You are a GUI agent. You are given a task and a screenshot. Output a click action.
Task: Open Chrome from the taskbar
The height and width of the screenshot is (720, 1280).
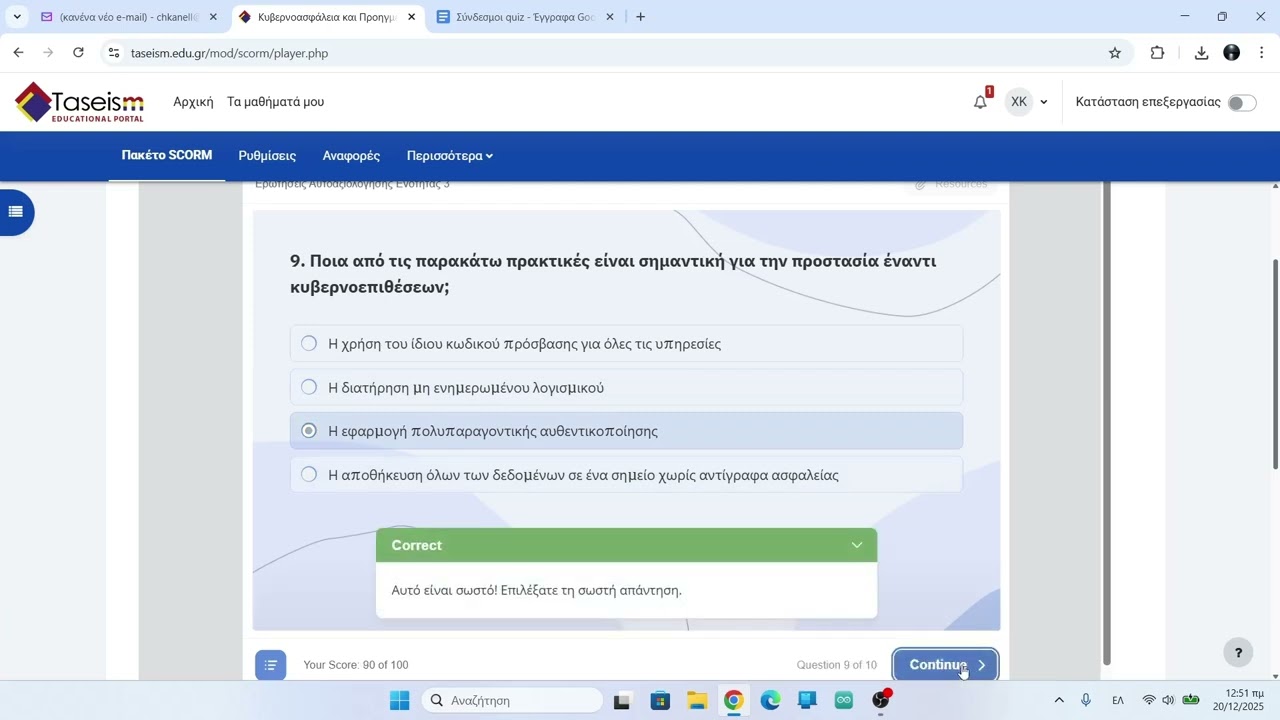(x=733, y=700)
